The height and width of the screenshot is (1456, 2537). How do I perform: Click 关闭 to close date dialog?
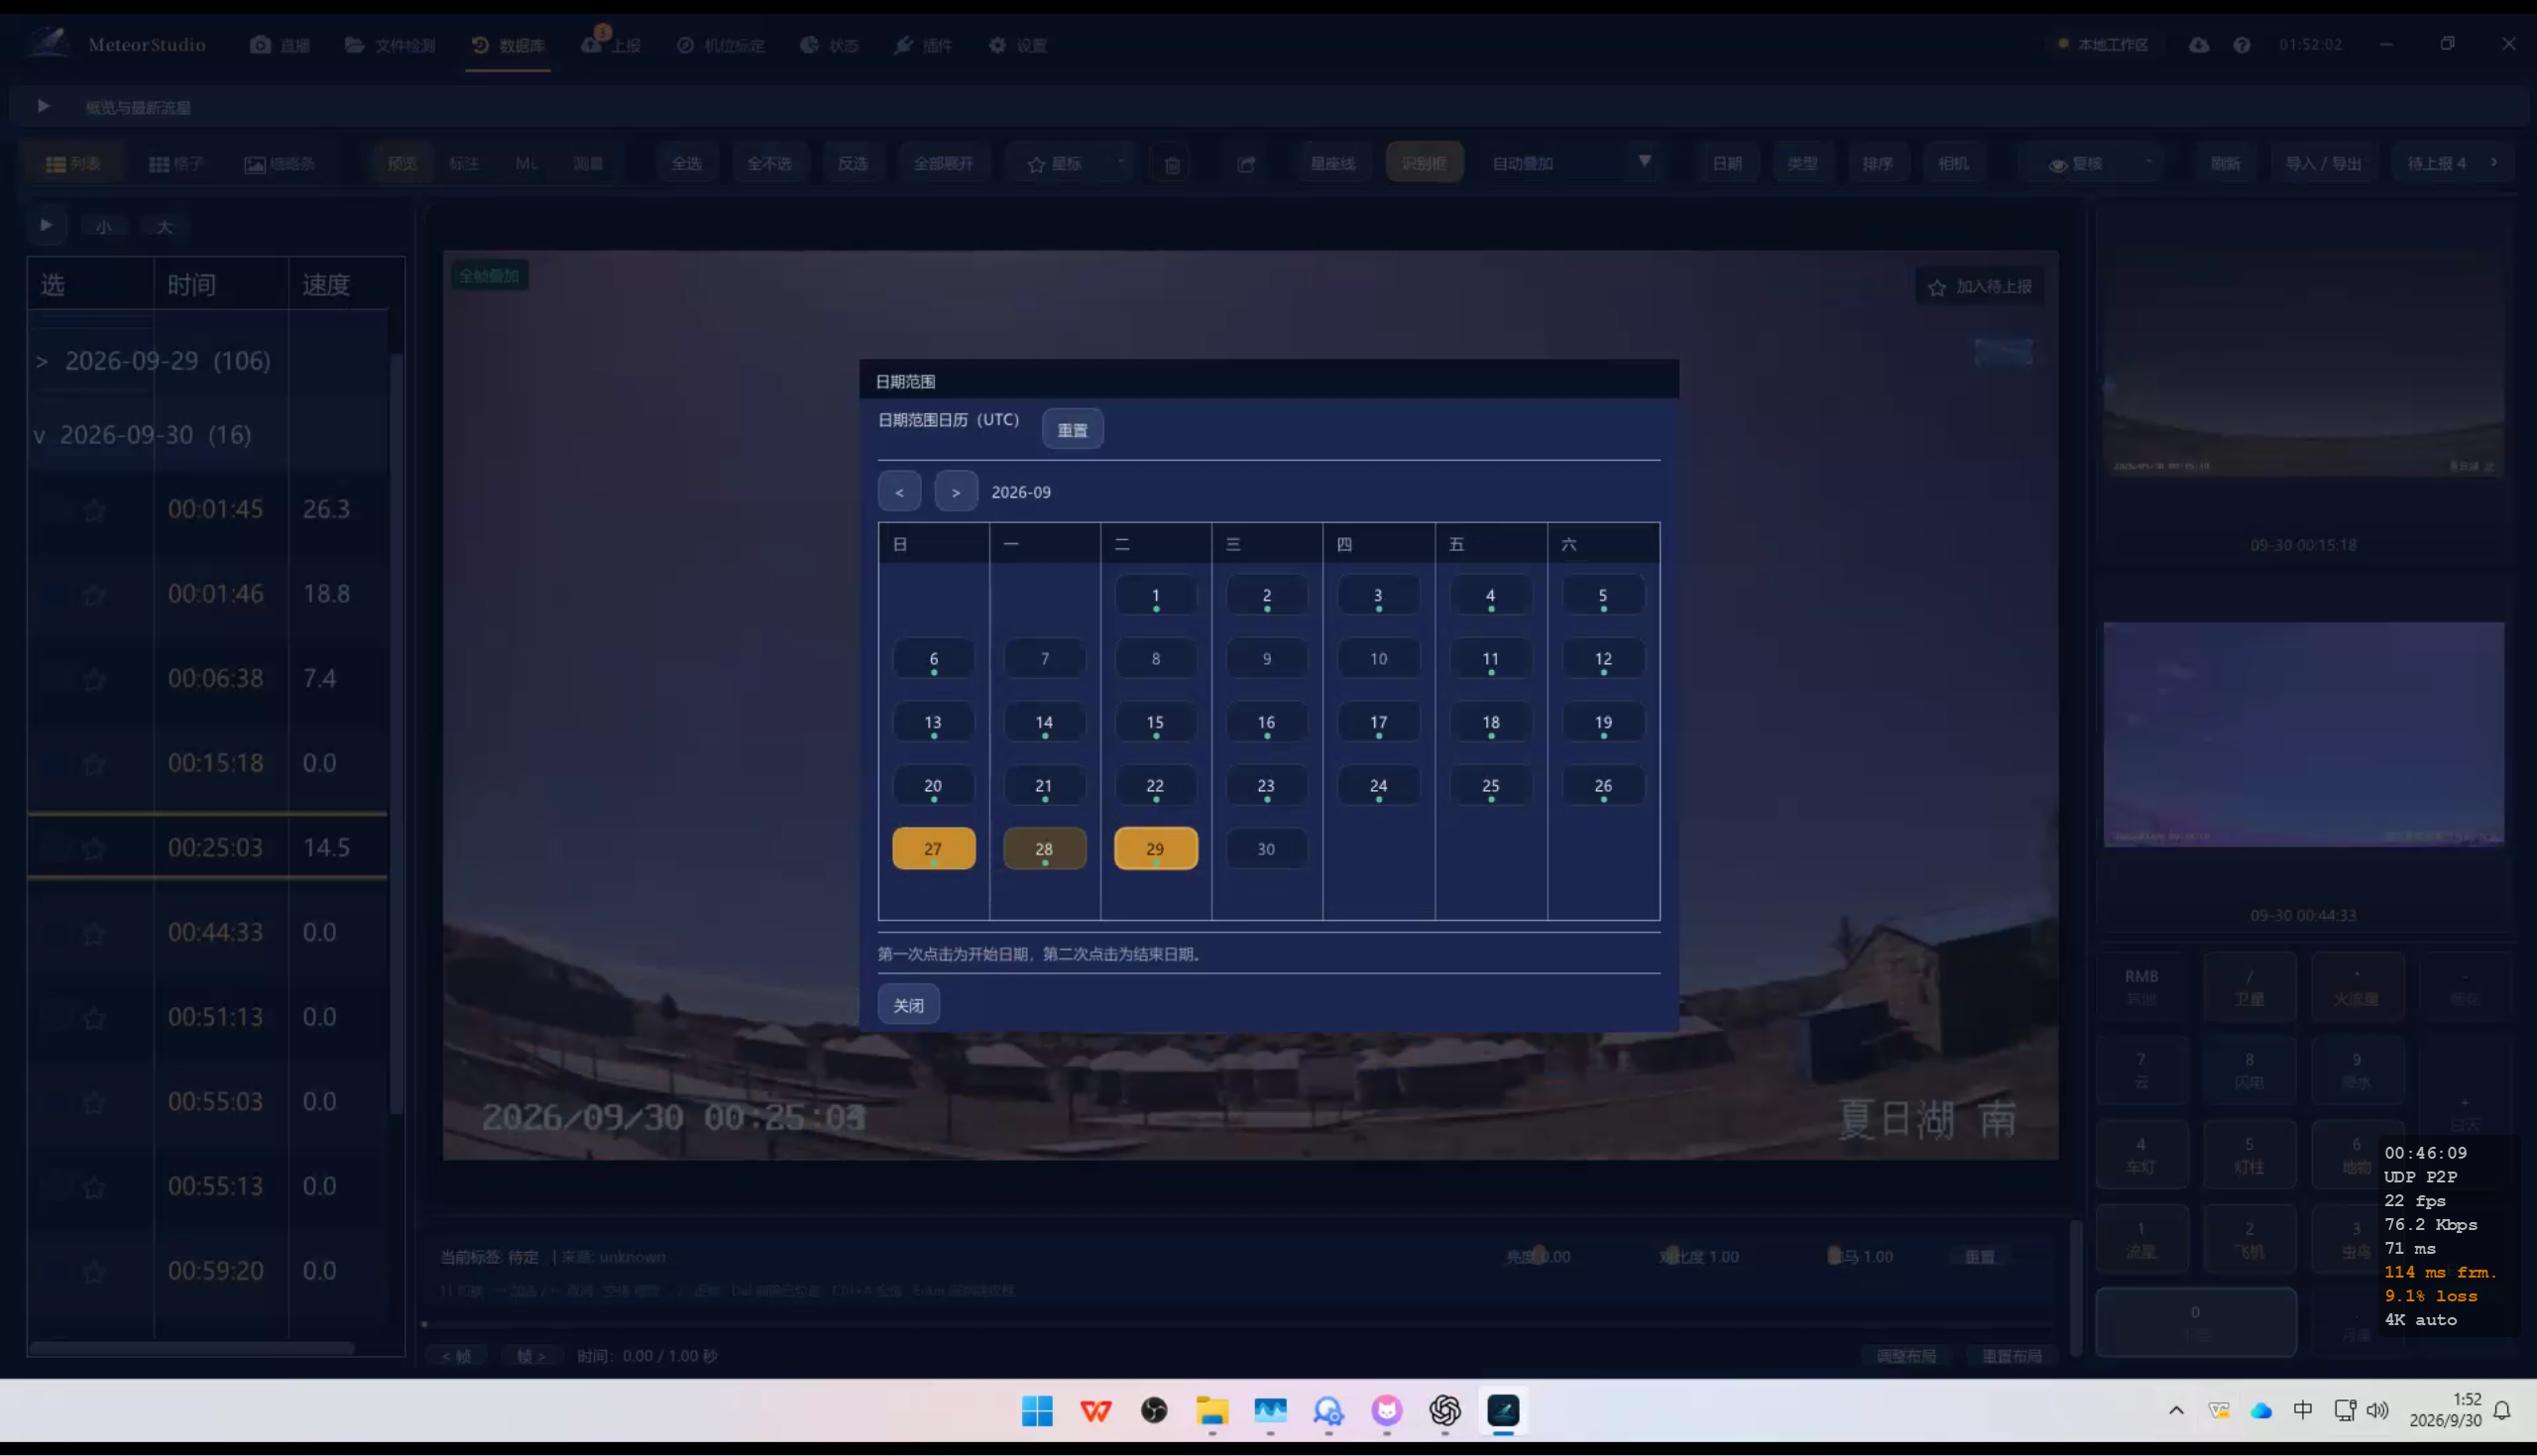coord(908,1005)
